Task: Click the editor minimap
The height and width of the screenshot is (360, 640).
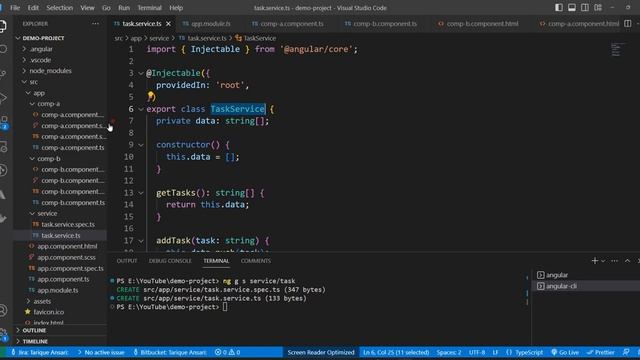Action: pos(619,50)
